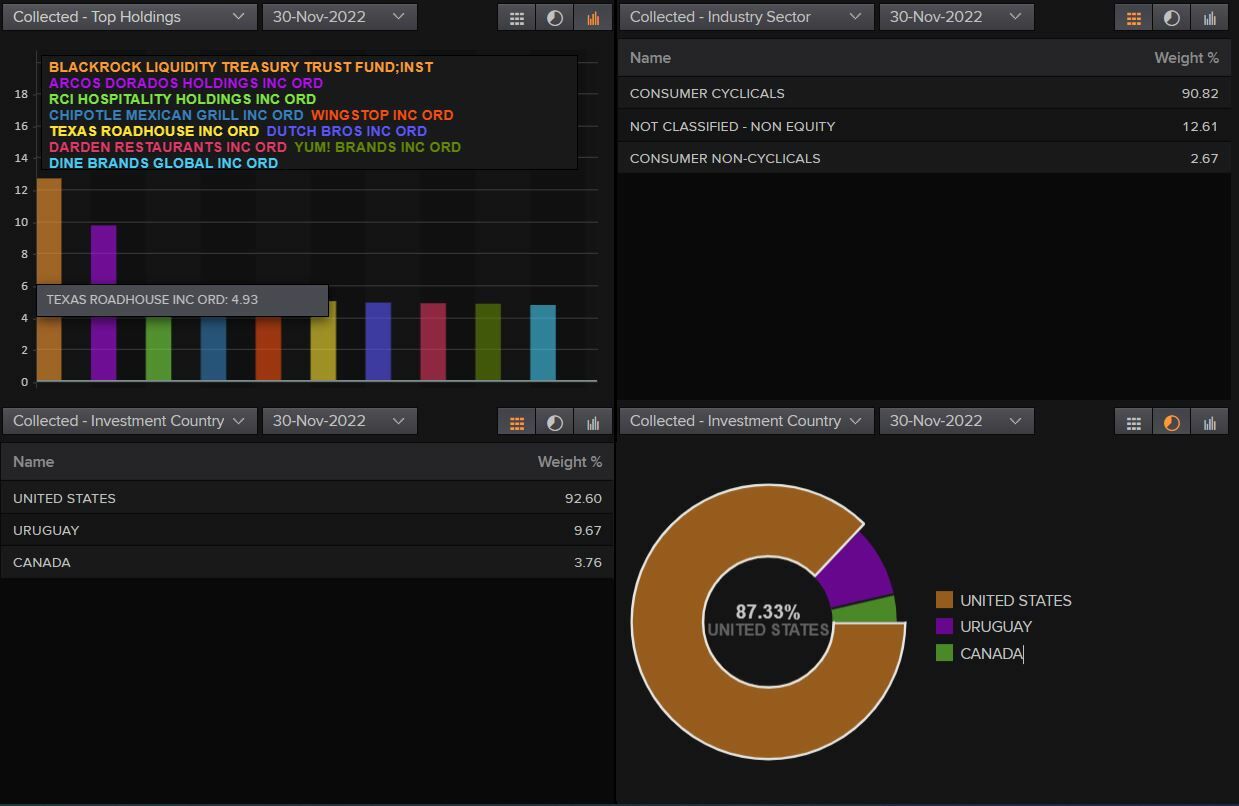The width and height of the screenshot is (1239, 806).
Task: Sort Investment Country table by Weight % header
Action: click(x=569, y=462)
